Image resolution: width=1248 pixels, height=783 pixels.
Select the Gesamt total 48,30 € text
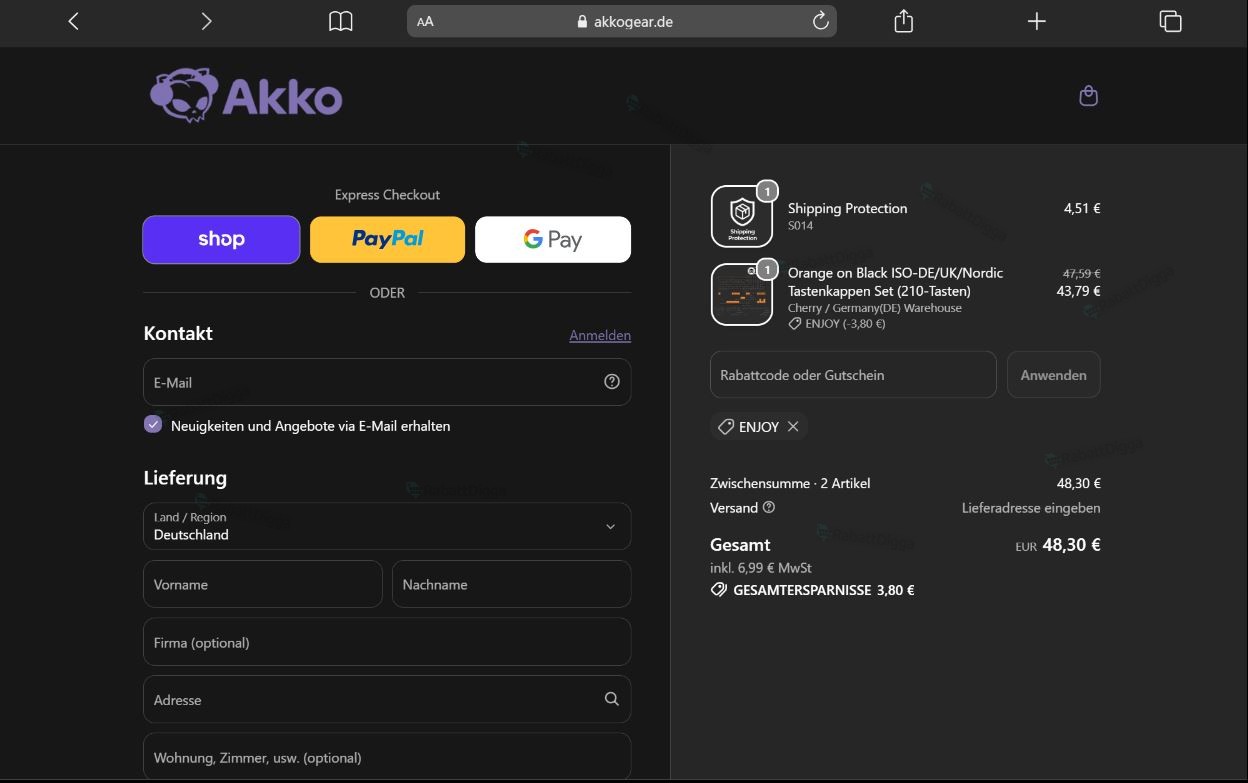[1071, 545]
